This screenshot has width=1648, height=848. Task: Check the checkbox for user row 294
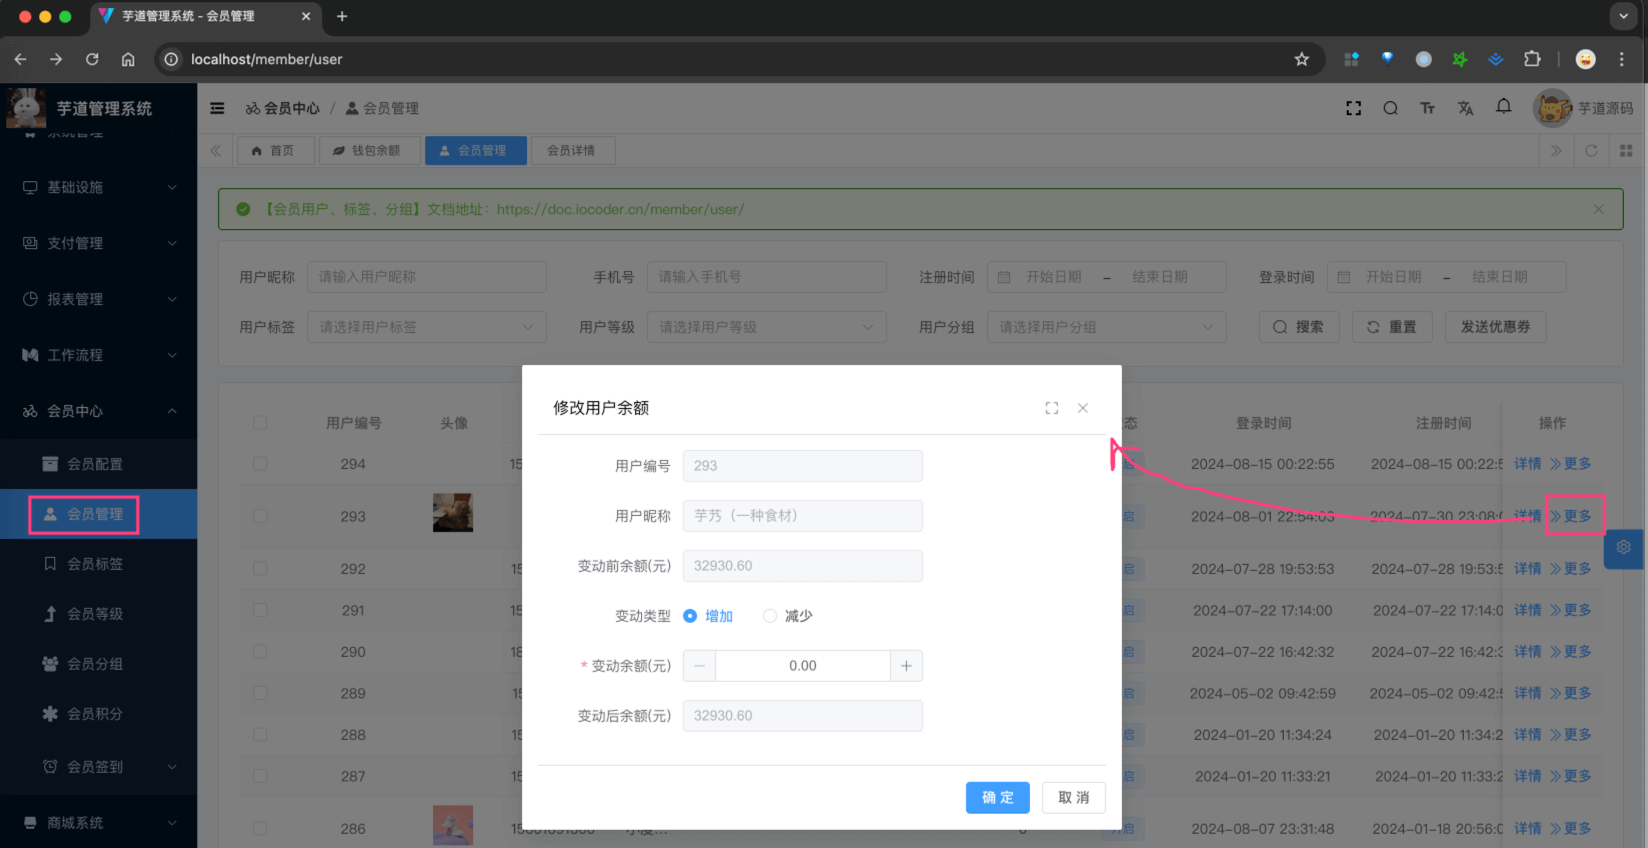[260, 464]
